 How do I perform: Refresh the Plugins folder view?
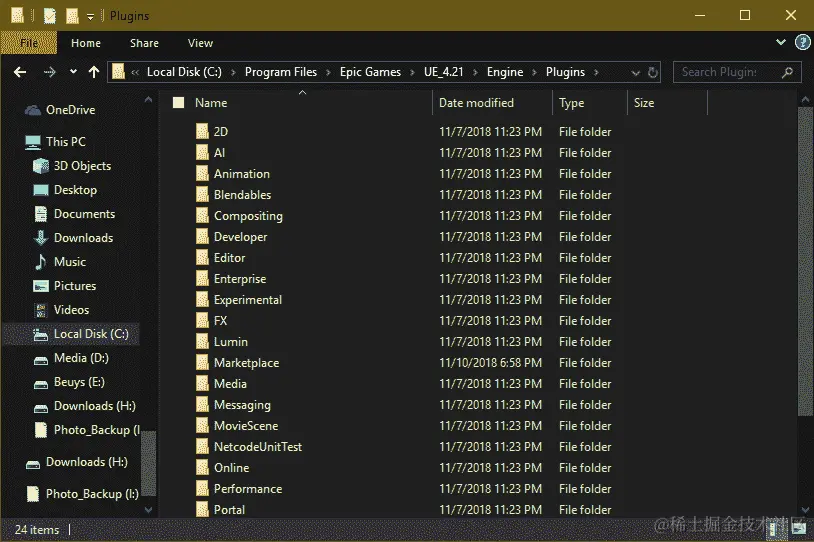[x=653, y=72]
